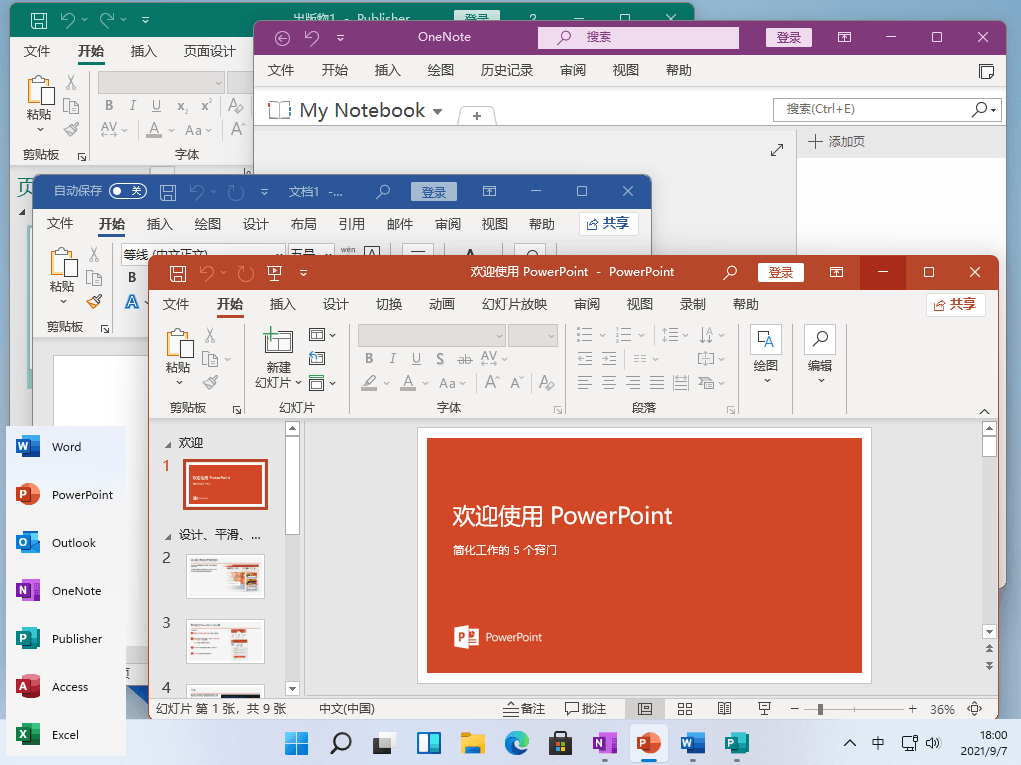Click the Word Format Painter brush icon
The width and height of the screenshot is (1021, 765).
click(x=94, y=301)
